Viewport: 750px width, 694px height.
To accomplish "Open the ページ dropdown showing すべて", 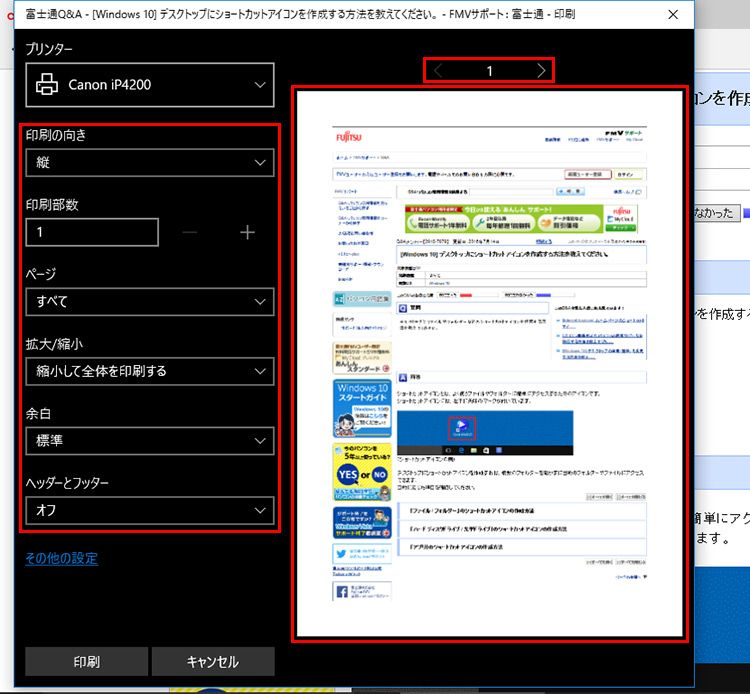I will pos(149,301).
